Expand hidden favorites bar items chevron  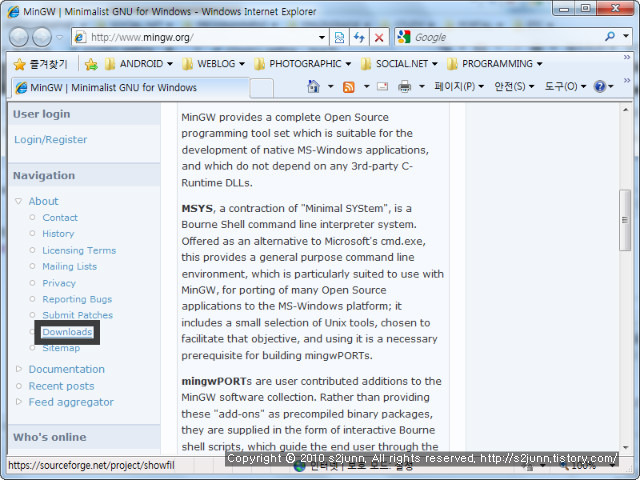(x=627, y=58)
